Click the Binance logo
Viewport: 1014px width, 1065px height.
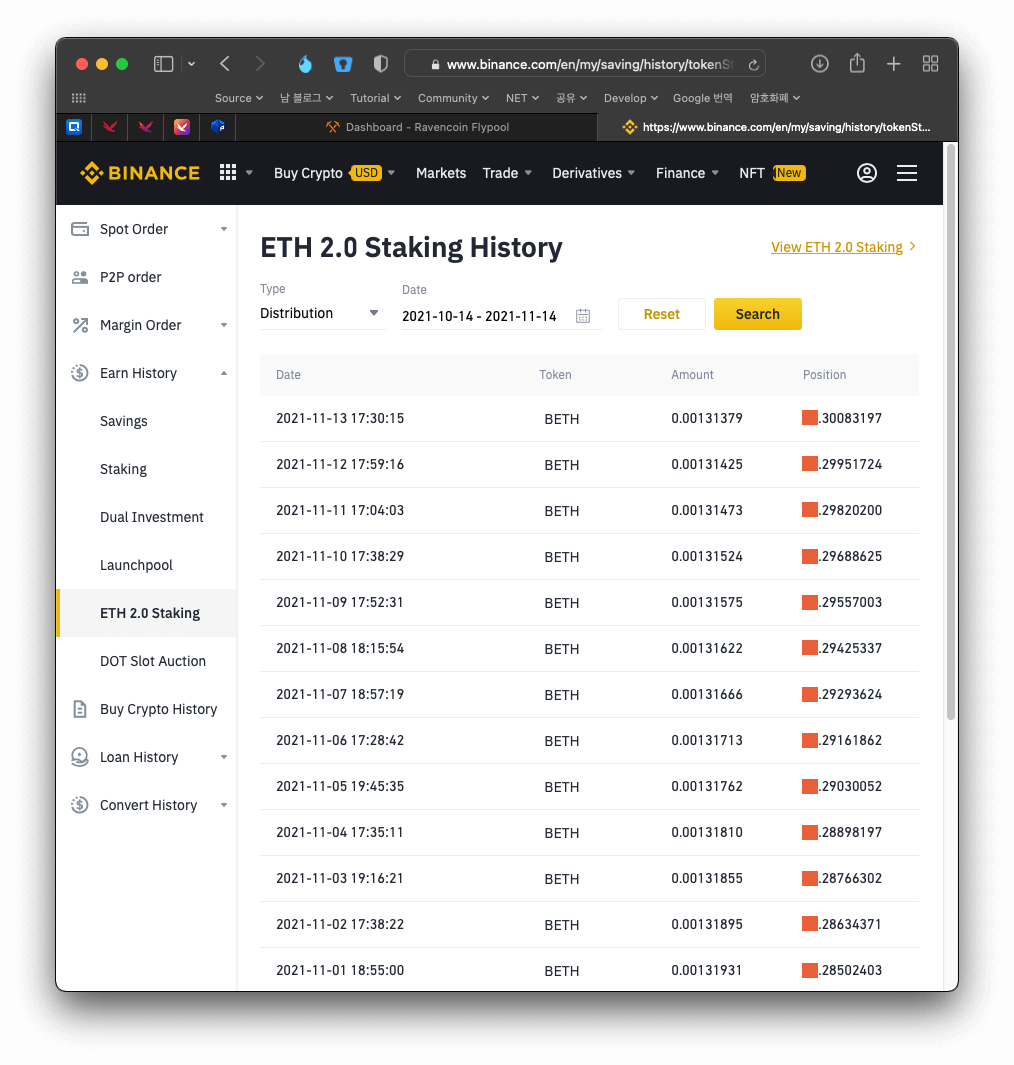click(140, 173)
